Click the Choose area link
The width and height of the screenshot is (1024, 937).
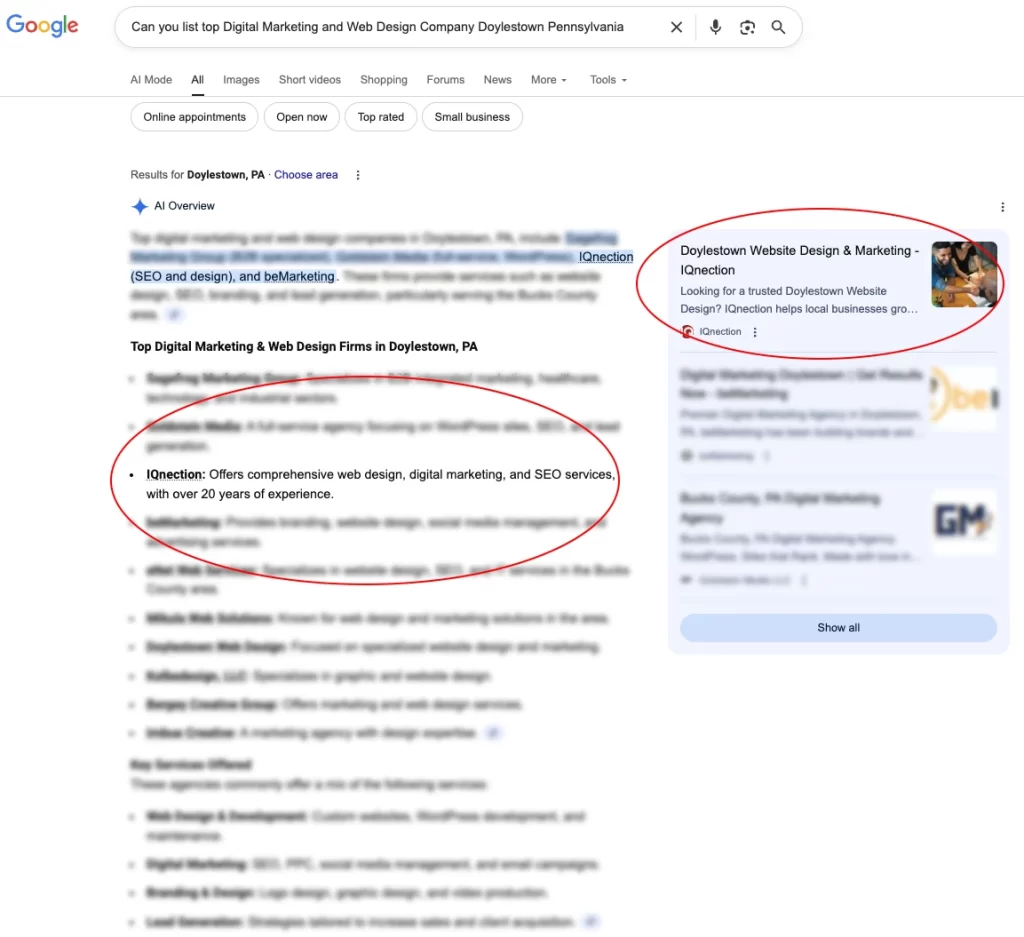point(305,174)
